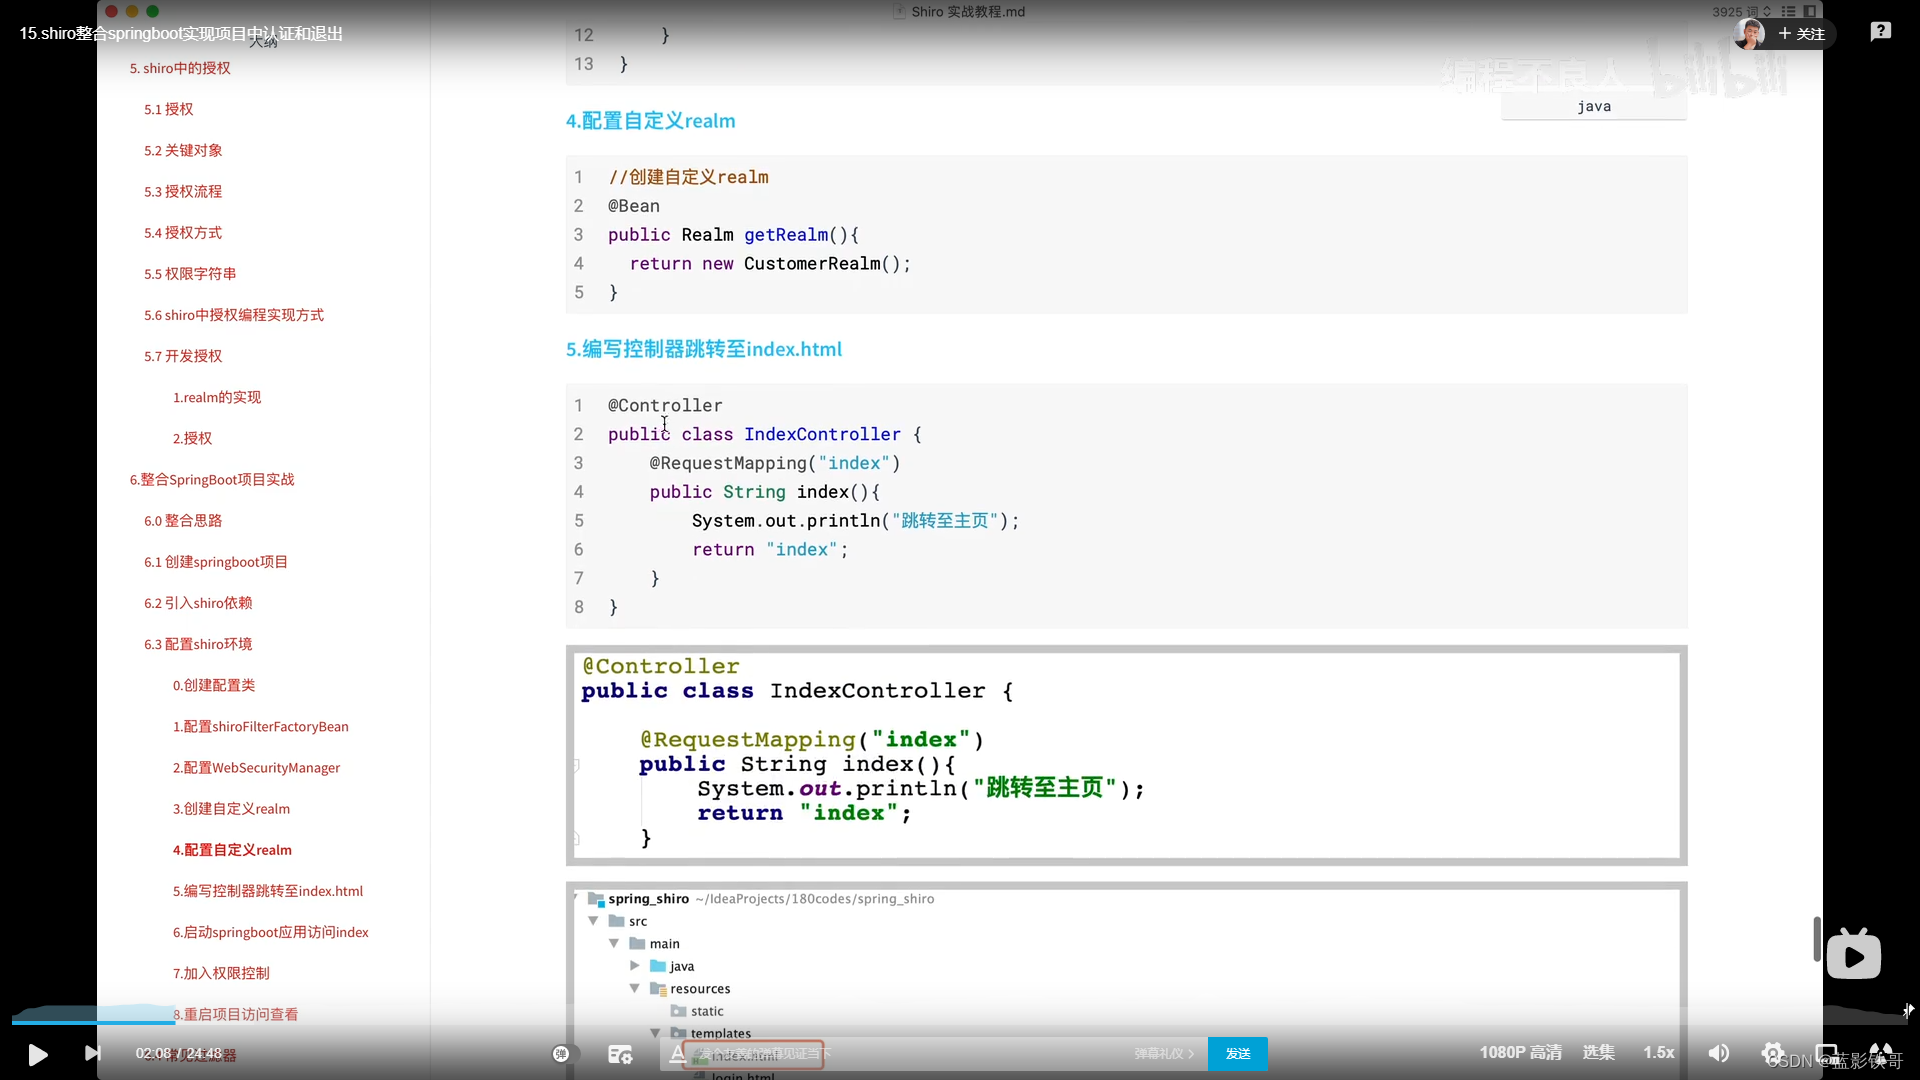Image resolution: width=1920 pixels, height=1080 pixels.
Task: Enable picture-in-picture mode
Action: (x=1827, y=1053)
